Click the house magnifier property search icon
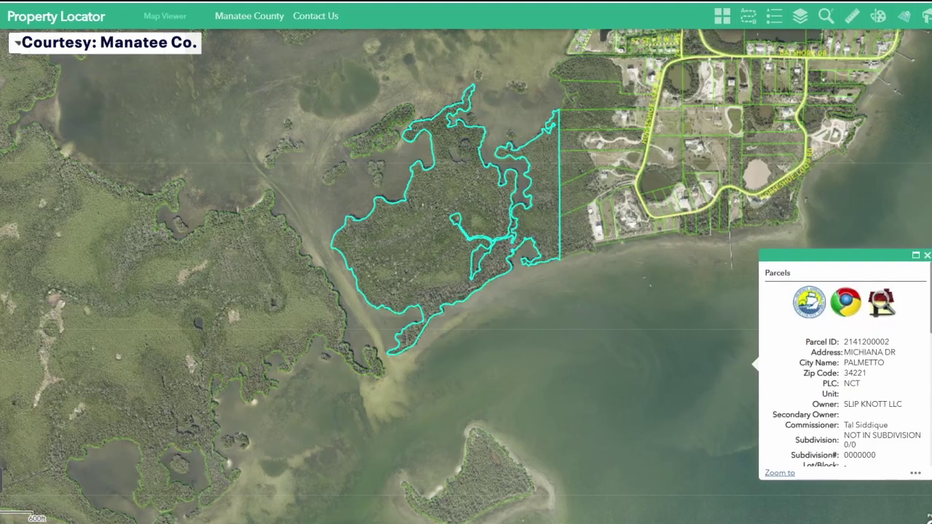 coord(881,302)
